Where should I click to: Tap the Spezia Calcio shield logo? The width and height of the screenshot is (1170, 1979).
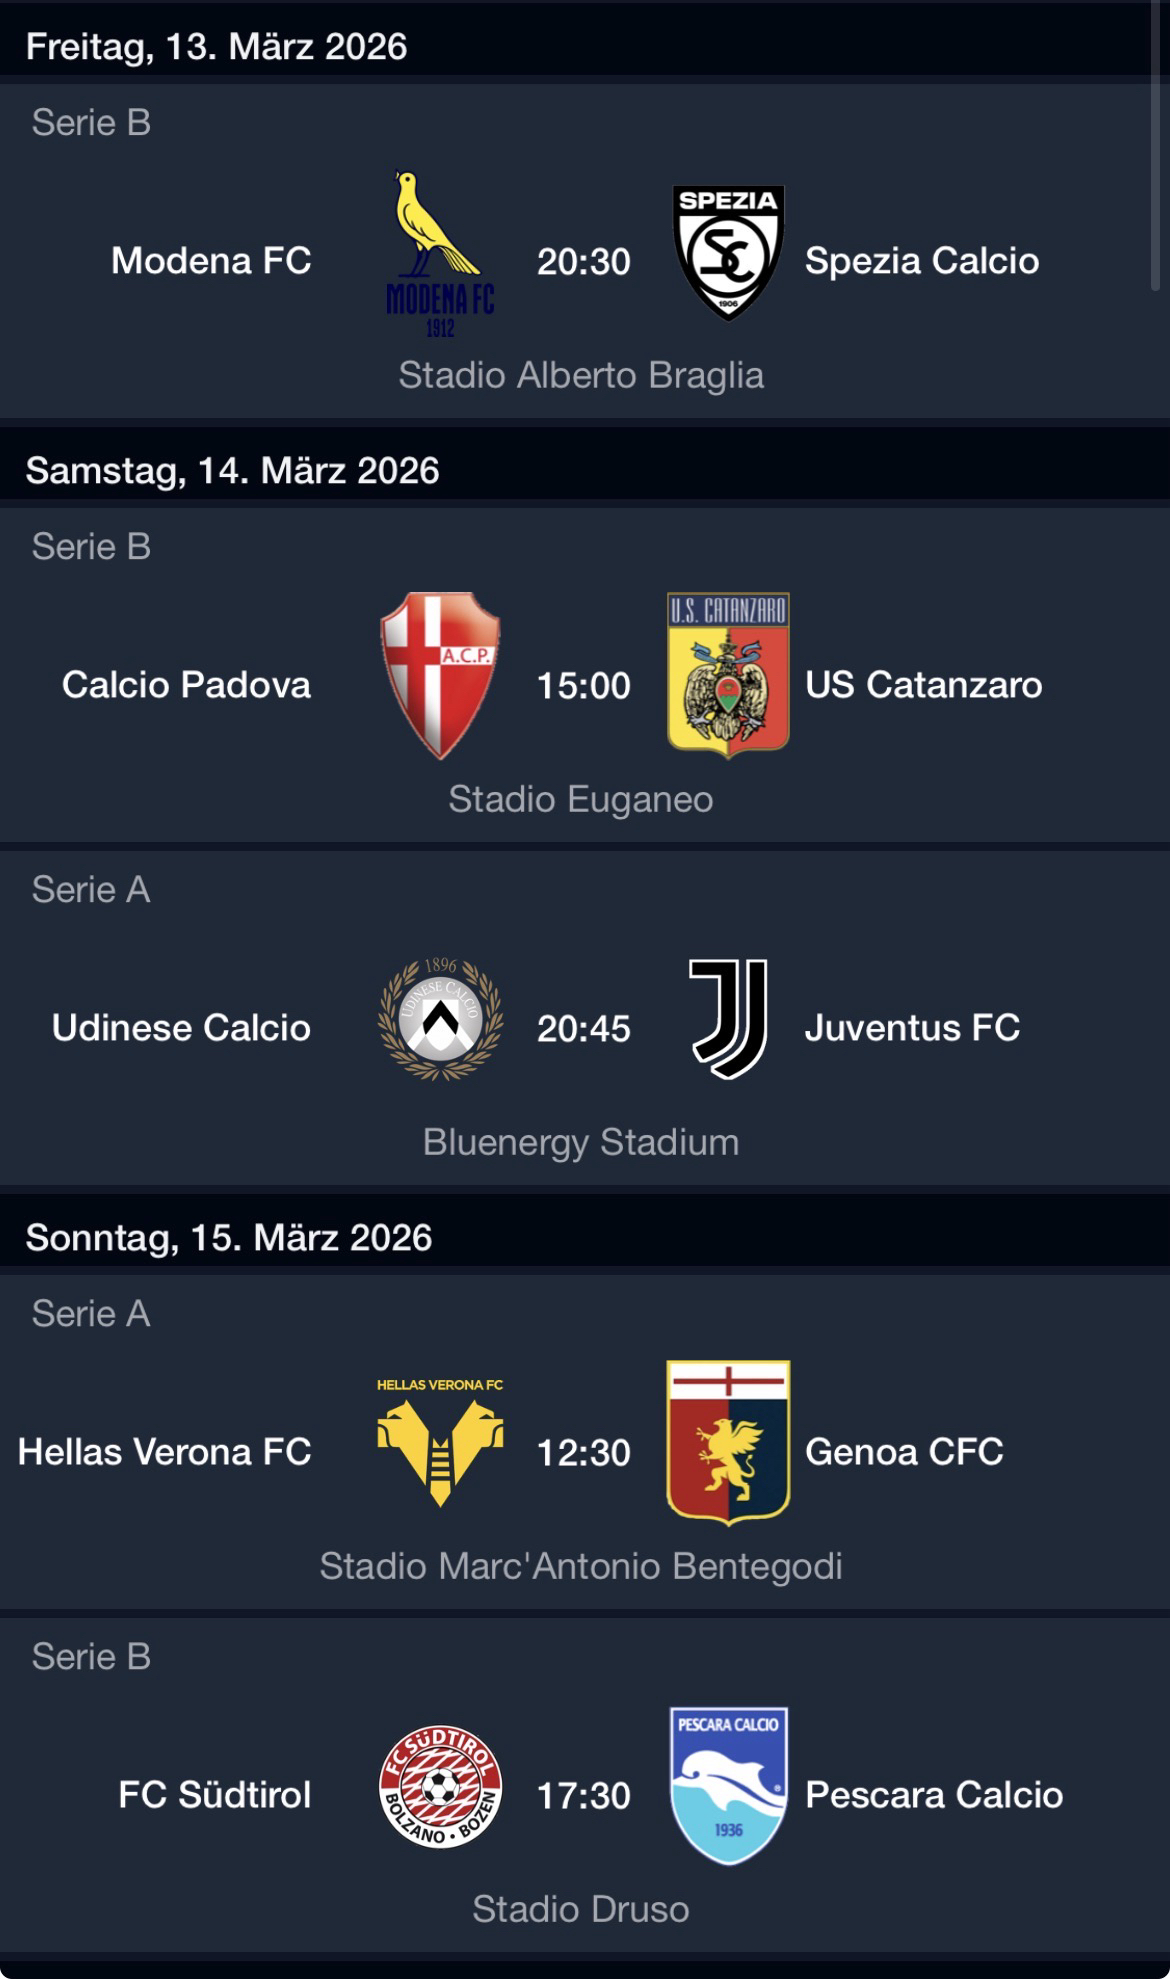click(728, 253)
